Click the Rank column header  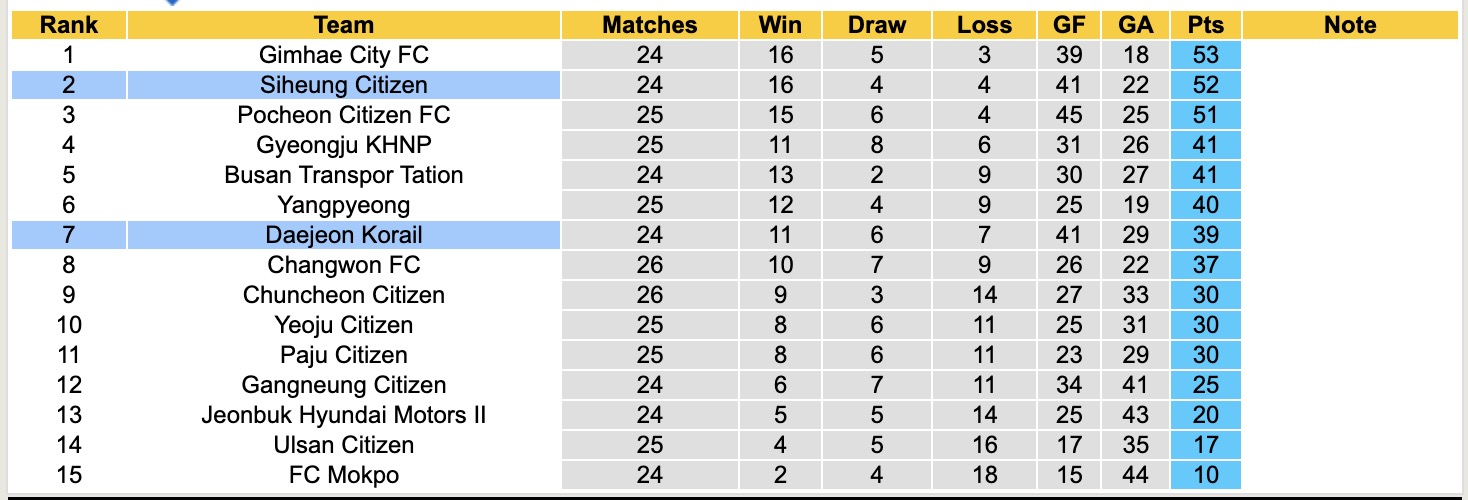click(69, 25)
